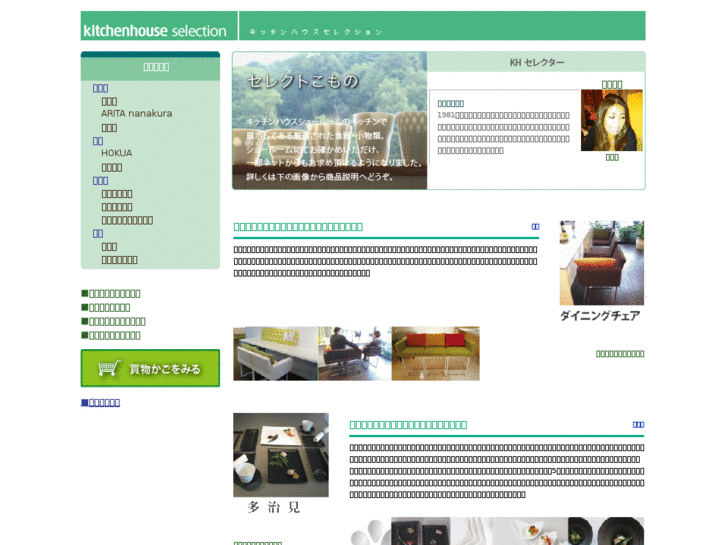The image size is (727, 545).
Task: Click the green heading of furniture article
Action: pyautogui.click(x=298, y=227)
